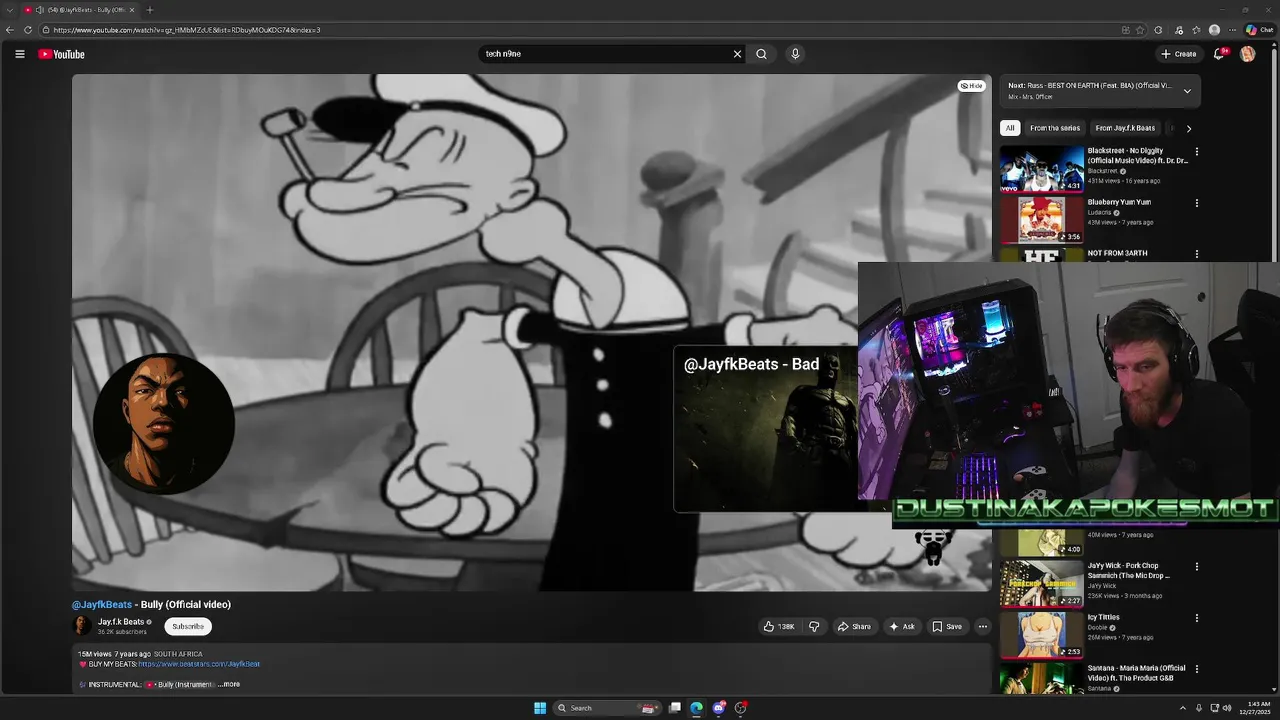
Task: Click the magnifier search button
Action: pos(762,54)
